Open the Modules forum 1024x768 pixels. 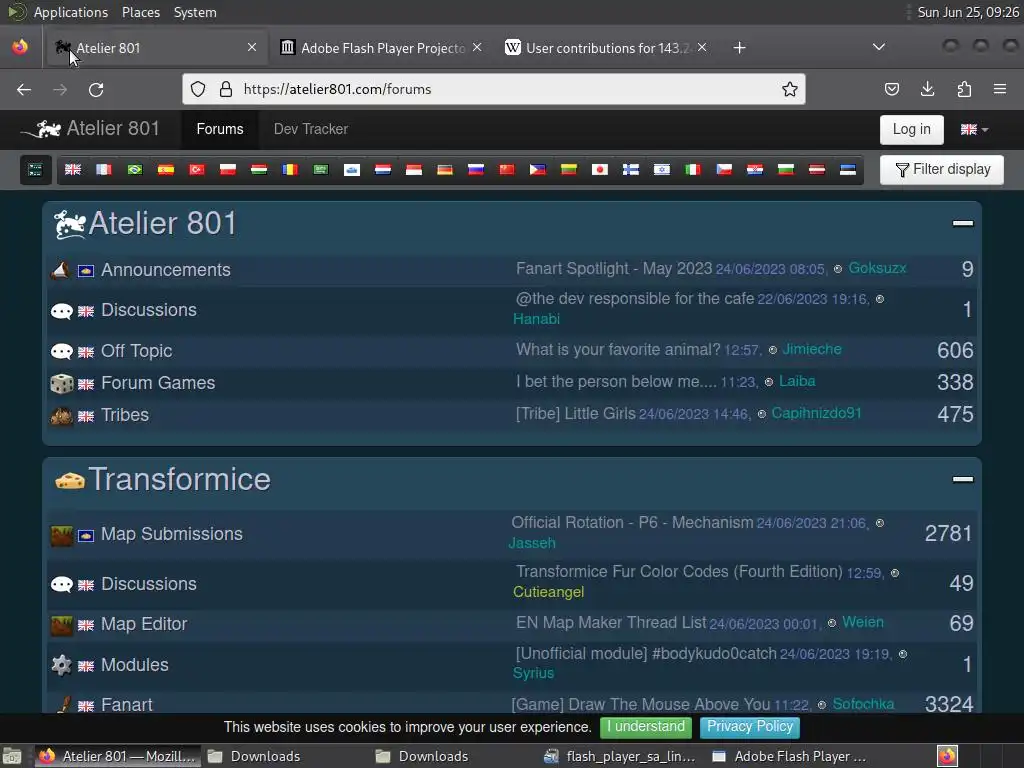point(135,665)
